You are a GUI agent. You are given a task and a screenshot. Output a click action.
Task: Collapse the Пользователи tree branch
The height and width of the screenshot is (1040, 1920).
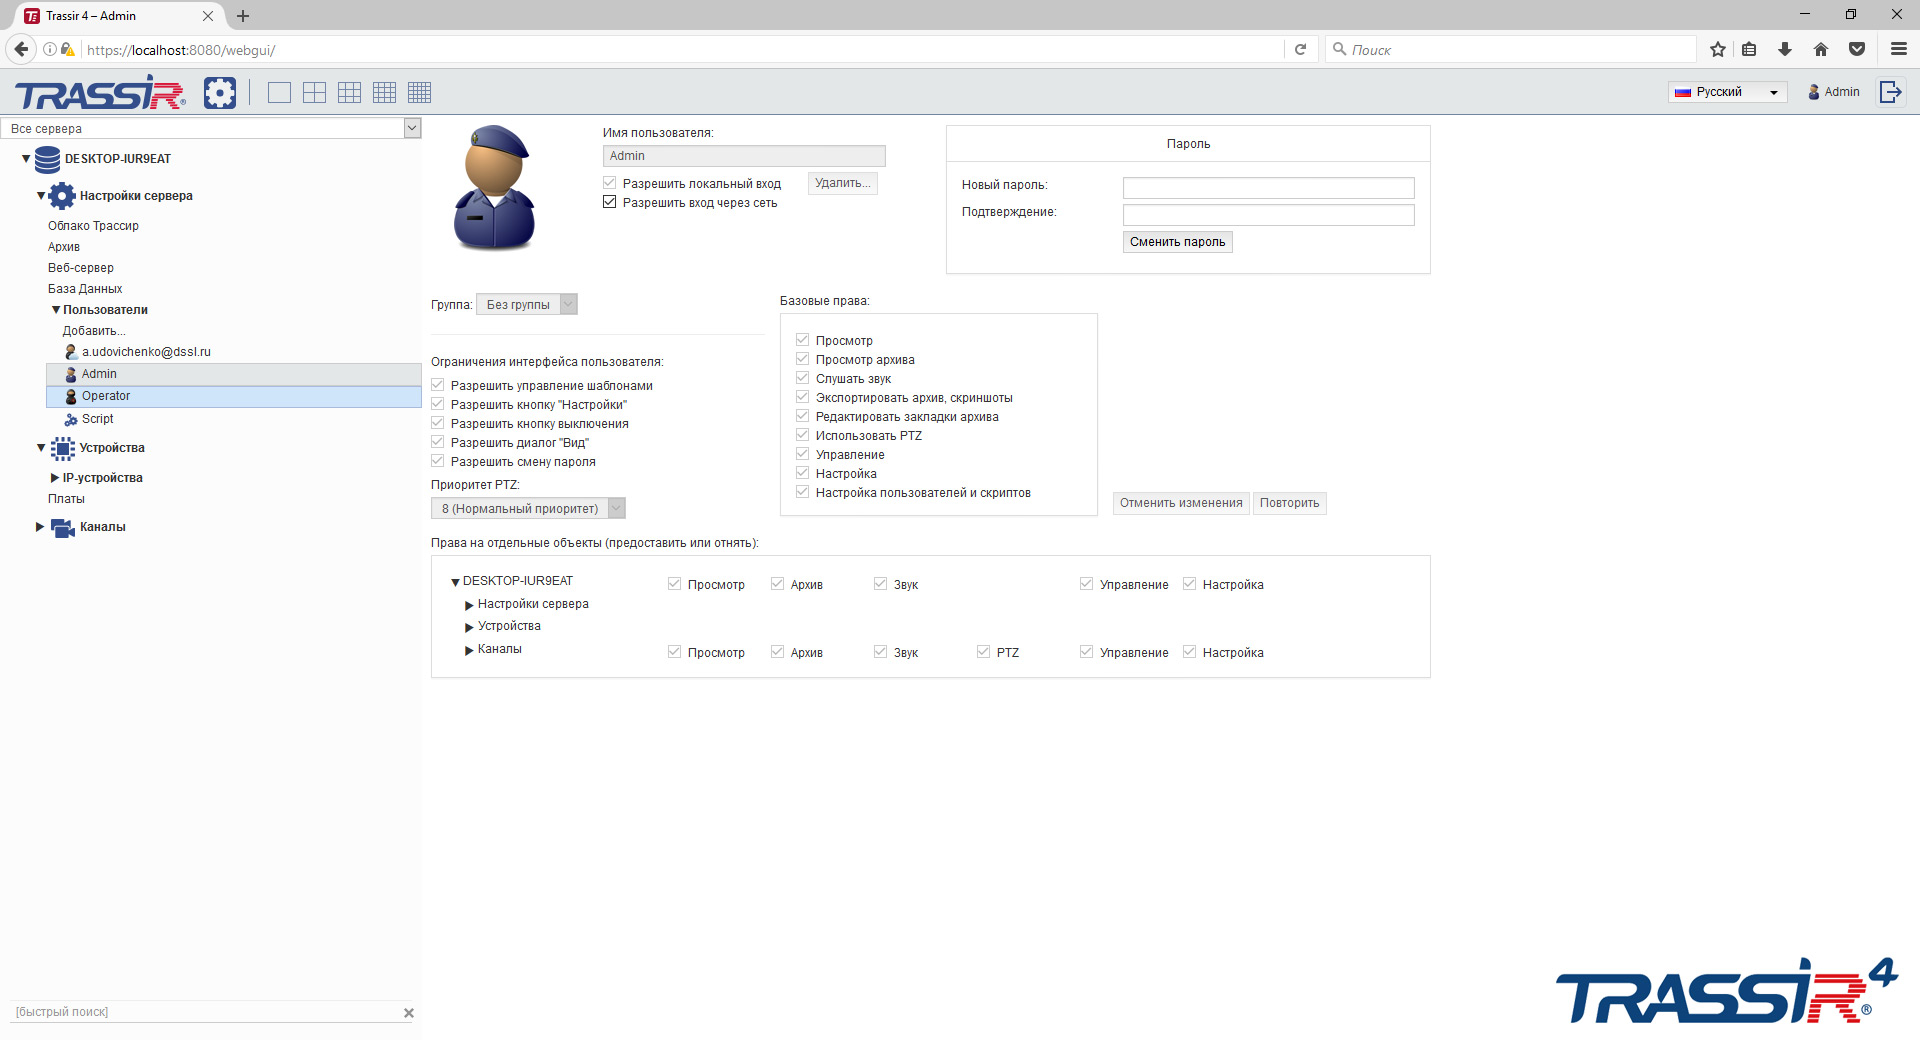pos(56,310)
